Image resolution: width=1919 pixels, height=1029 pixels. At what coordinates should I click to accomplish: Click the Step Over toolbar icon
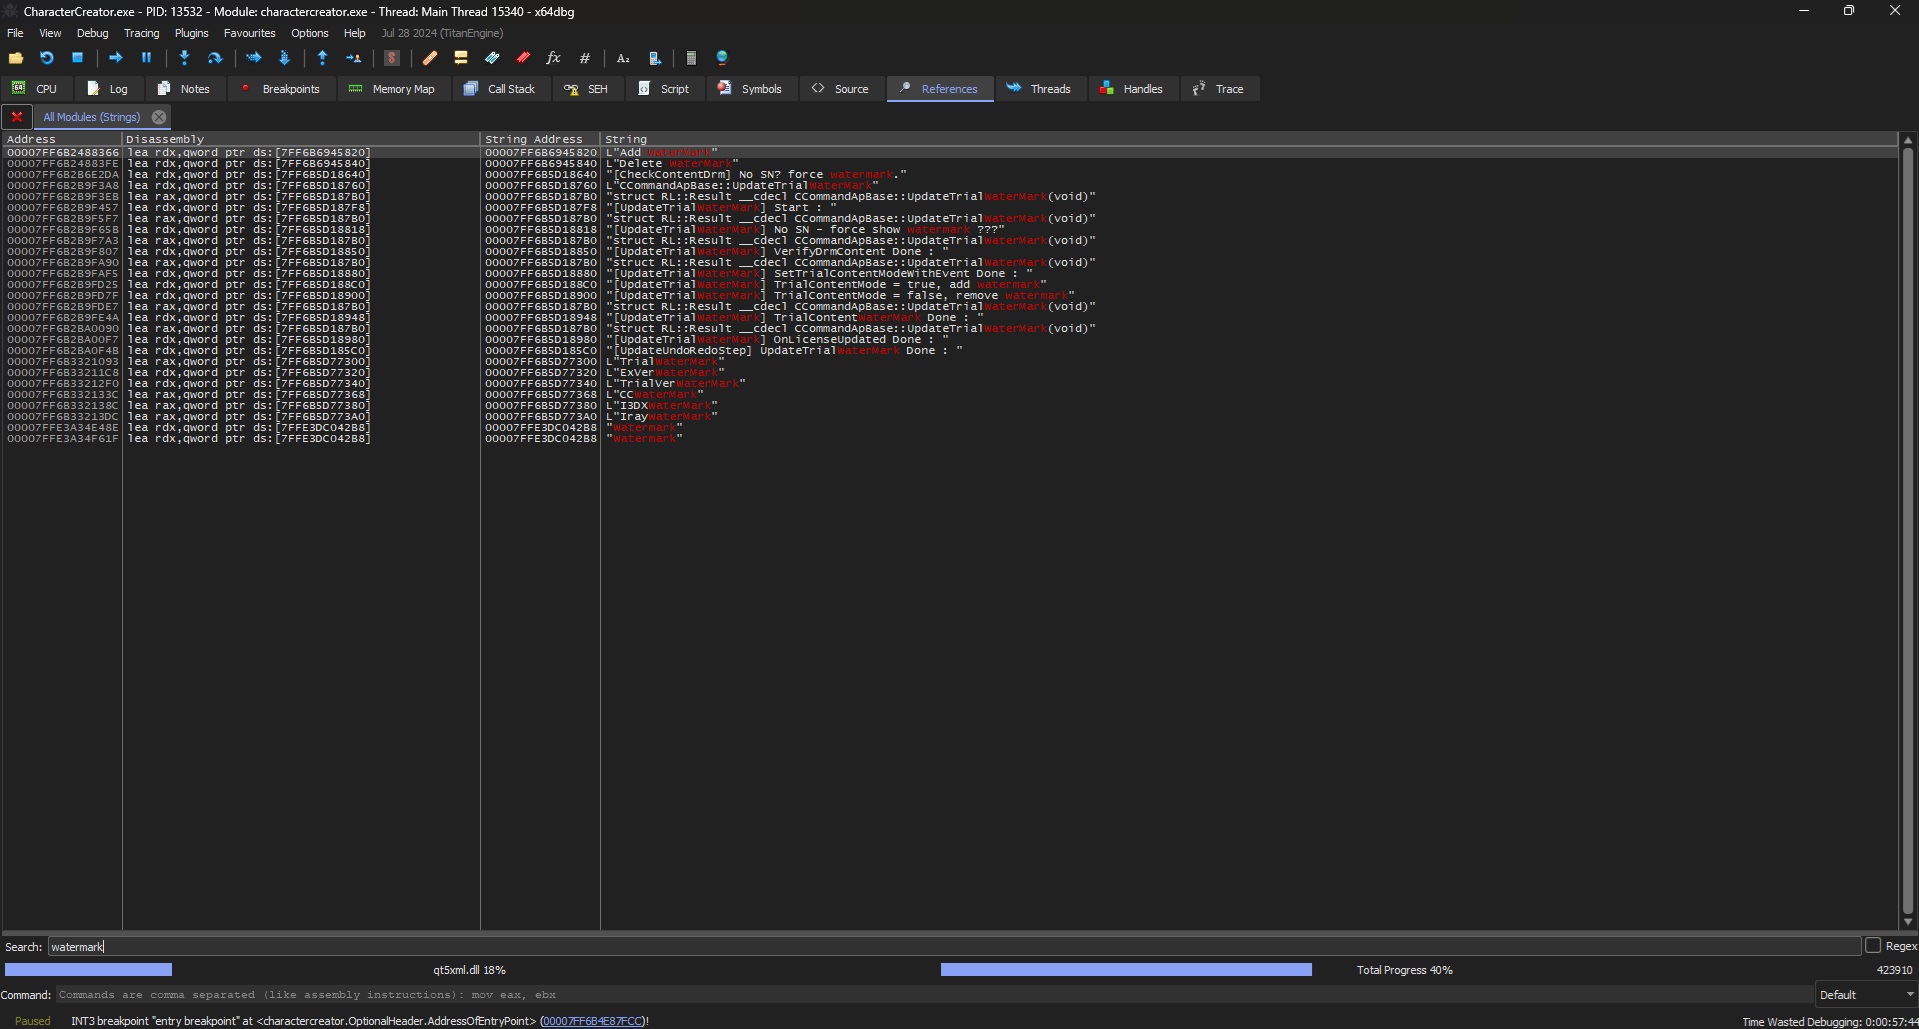[x=214, y=58]
